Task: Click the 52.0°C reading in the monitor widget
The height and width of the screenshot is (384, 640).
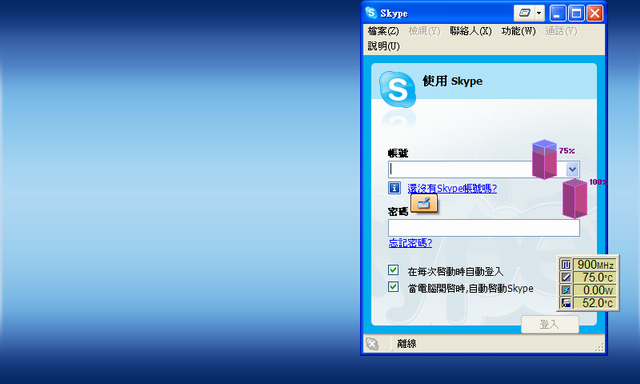Action: (x=595, y=303)
